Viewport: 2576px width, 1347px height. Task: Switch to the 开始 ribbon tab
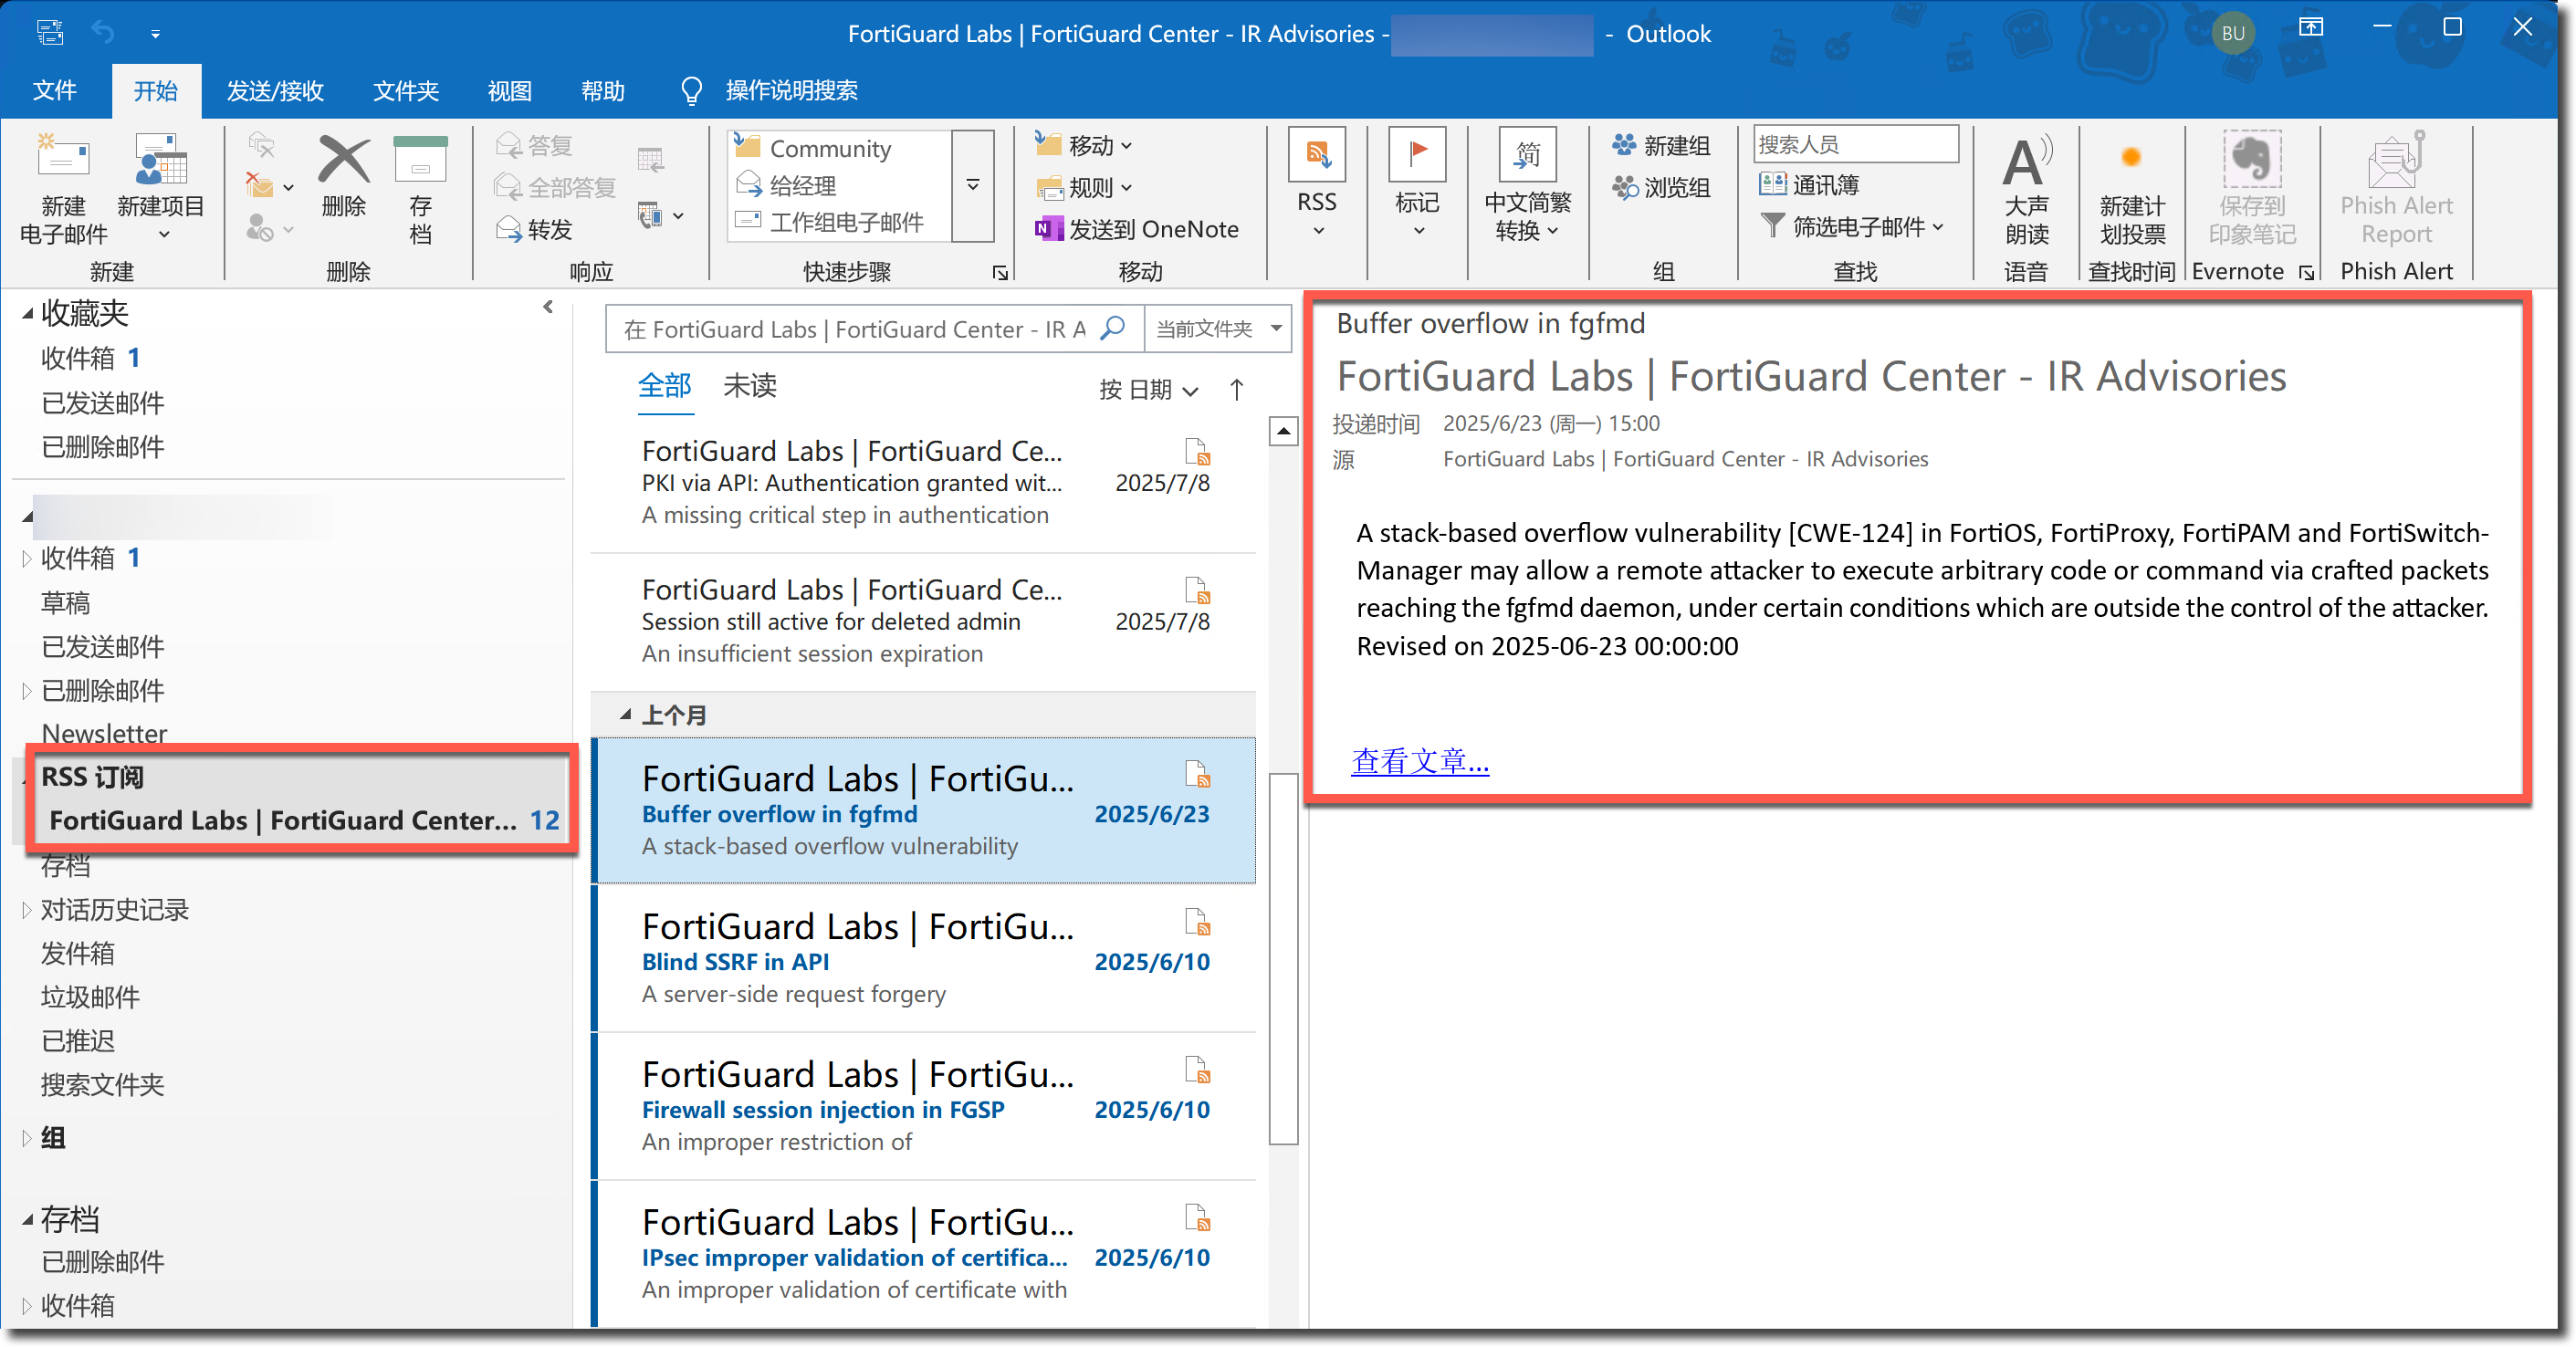pyautogui.click(x=156, y=91)
